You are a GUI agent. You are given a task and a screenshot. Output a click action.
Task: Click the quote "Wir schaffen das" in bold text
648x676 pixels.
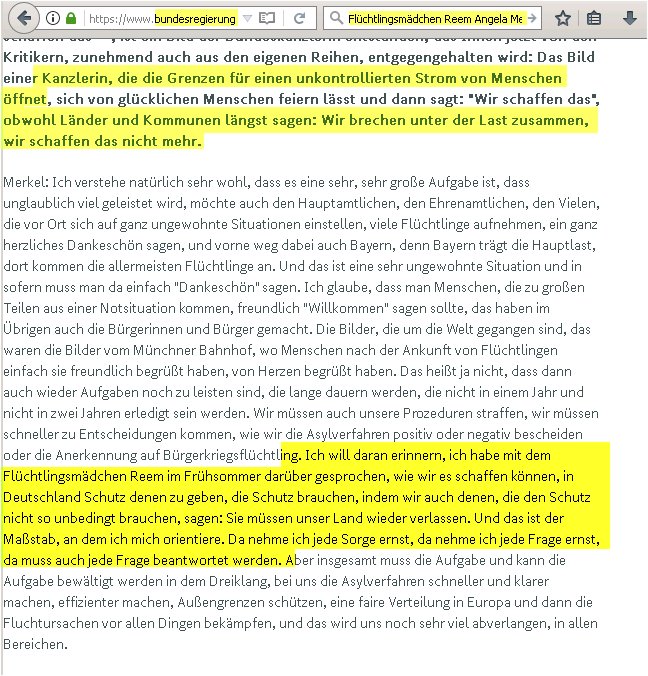tap(533, 99)
